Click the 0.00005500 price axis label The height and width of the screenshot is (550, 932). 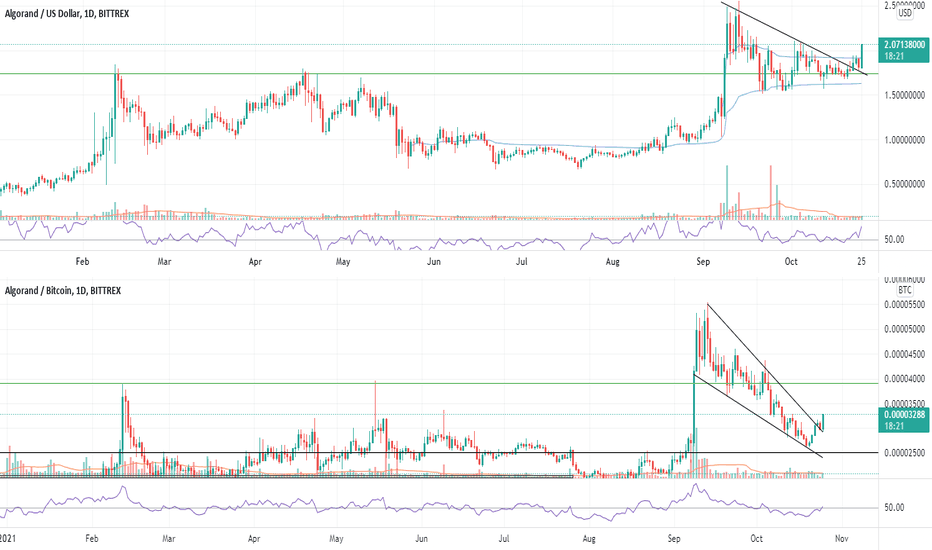click(905, 304)
